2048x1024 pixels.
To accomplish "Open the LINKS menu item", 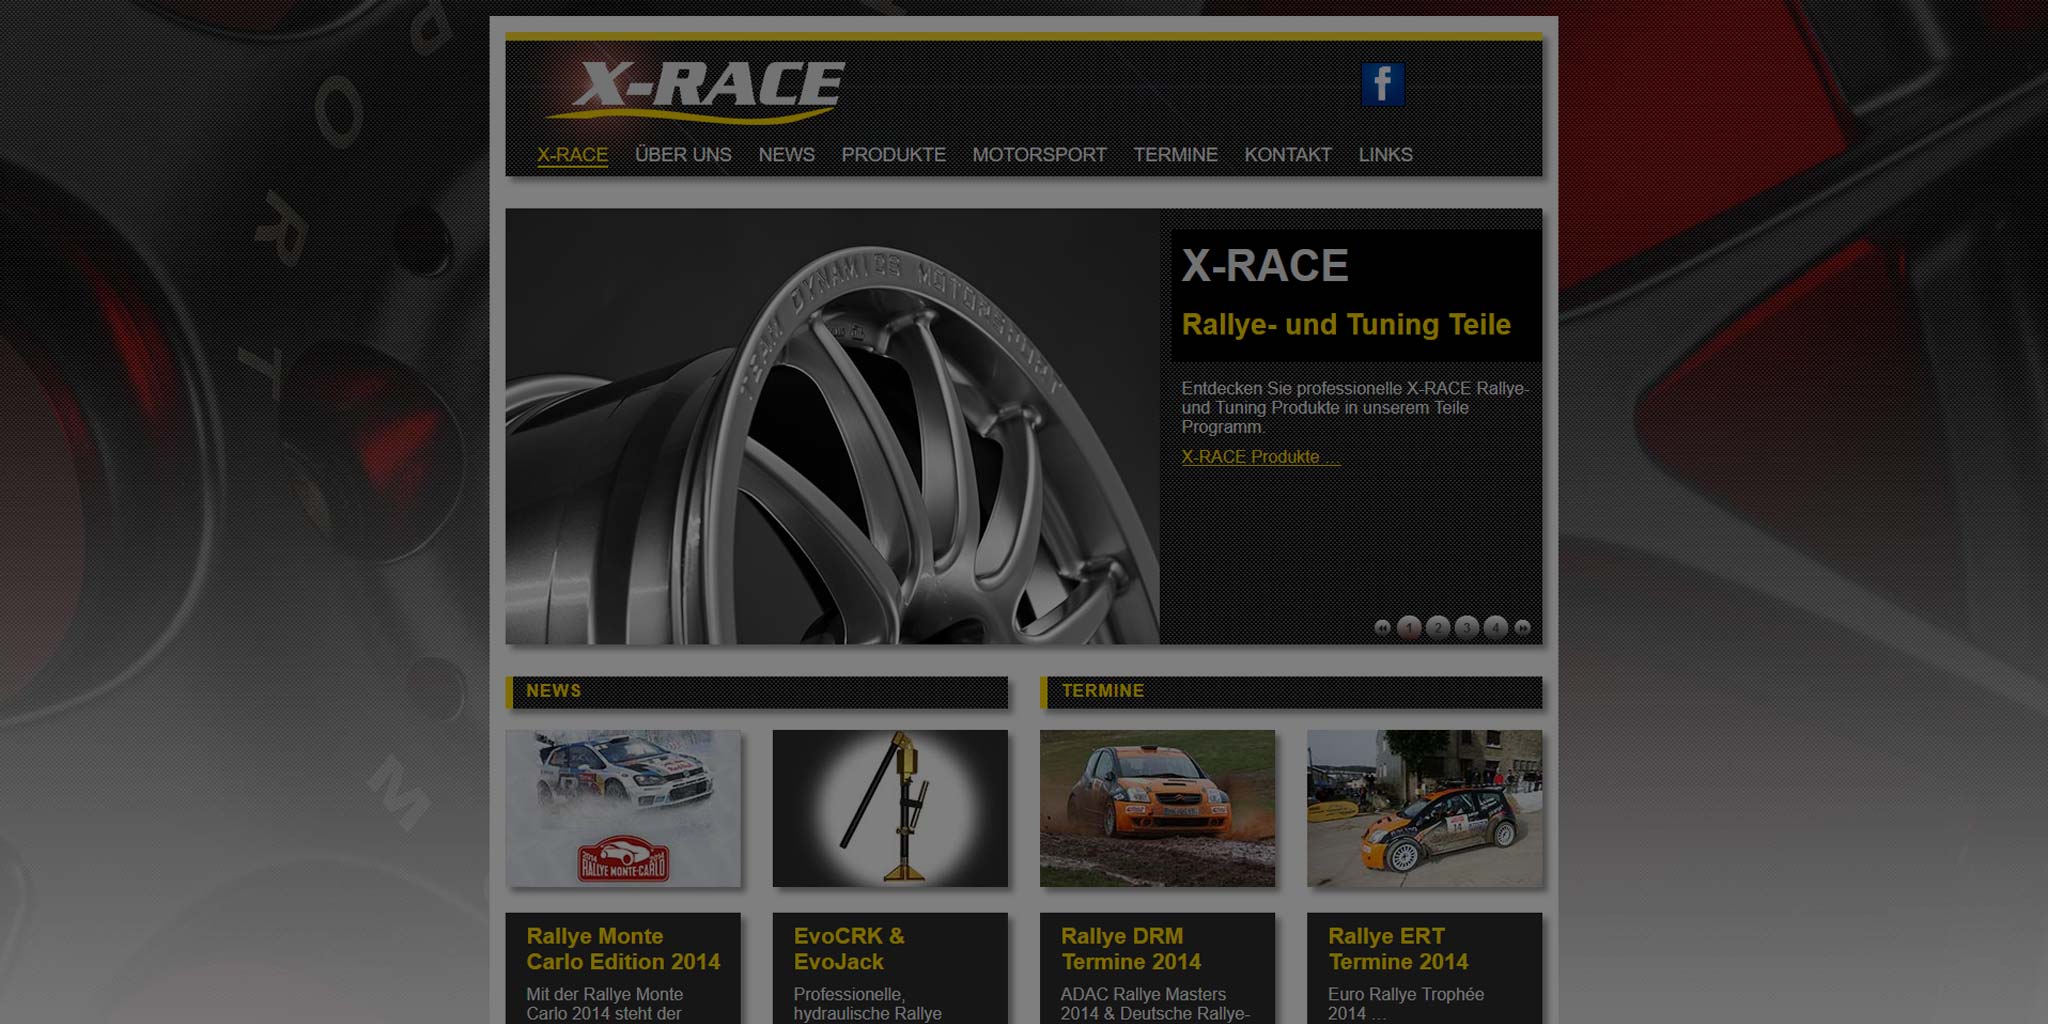I will pos(1385,155).
